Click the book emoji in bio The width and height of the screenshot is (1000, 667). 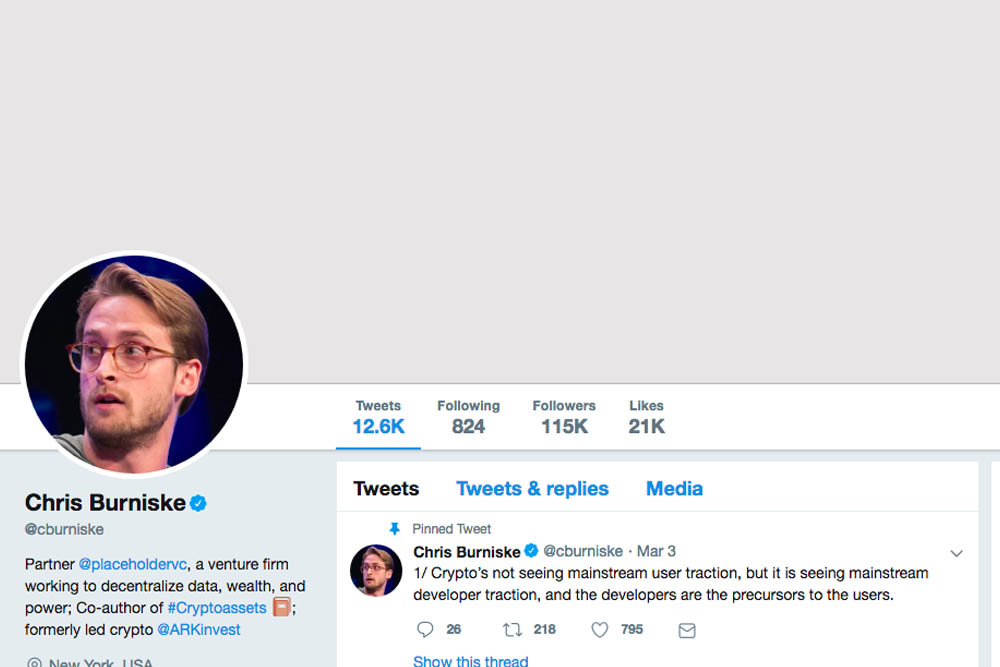click(x=281, y=607)
